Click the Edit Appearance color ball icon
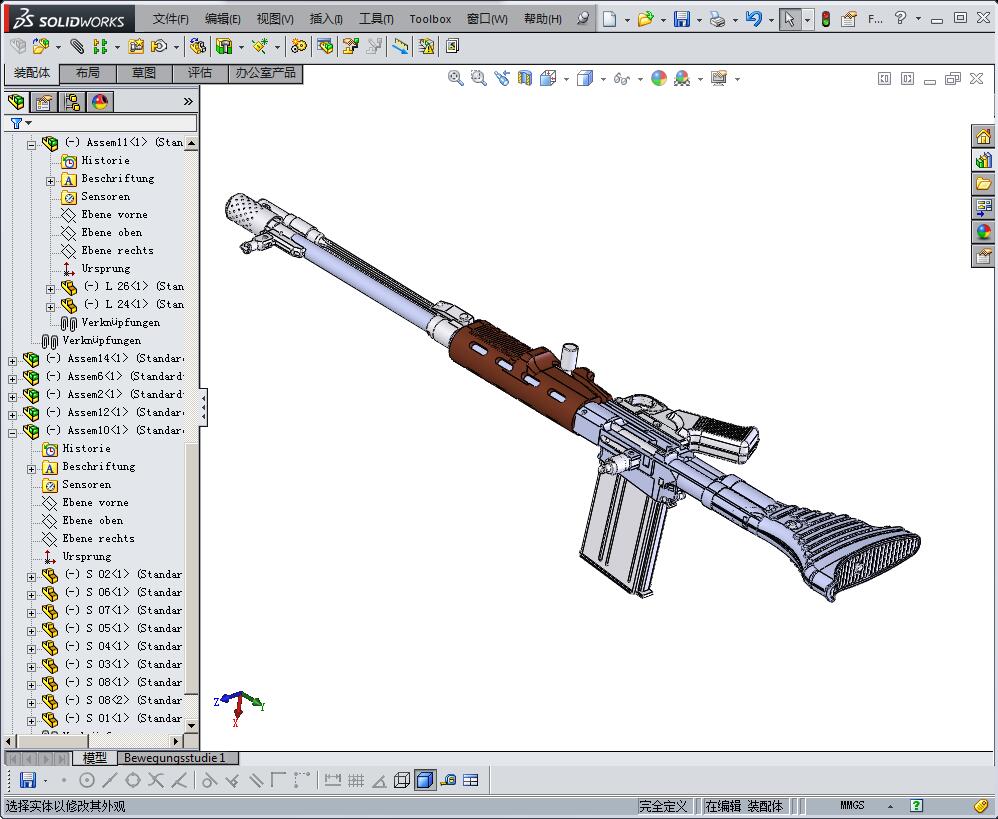This screenshot has width=998, height=819. tap(658, 78)
